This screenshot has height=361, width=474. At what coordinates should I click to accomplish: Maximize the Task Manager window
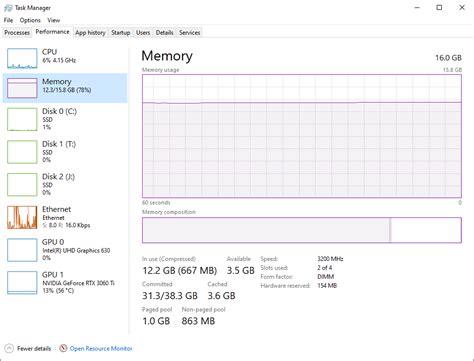tap(439, 8)
